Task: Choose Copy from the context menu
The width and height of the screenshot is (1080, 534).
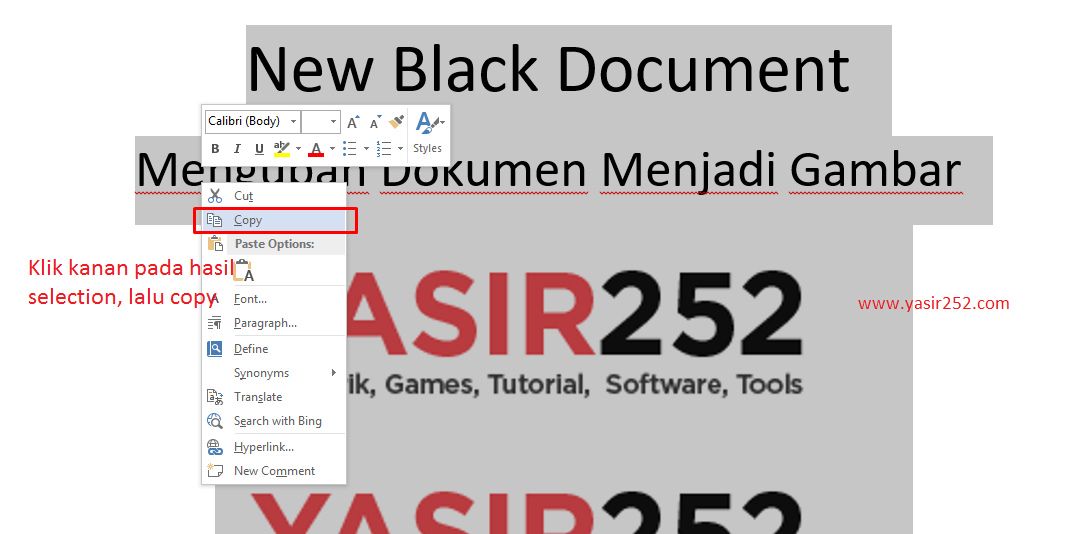Action: (x=248, y=220)
